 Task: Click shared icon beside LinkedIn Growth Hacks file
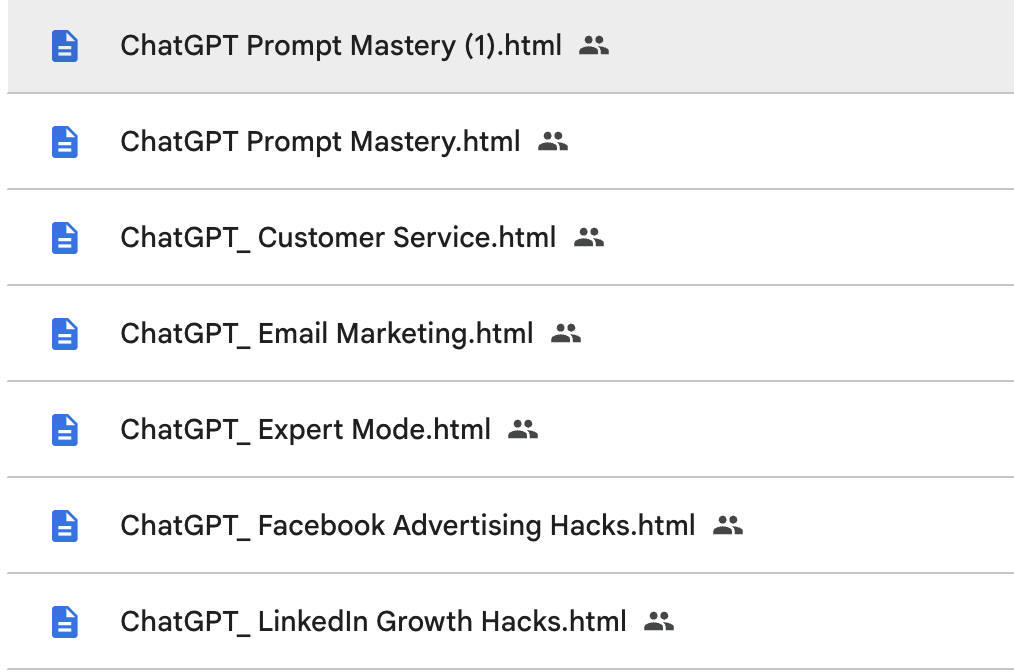pyautogui.click(x=659, y=621)
